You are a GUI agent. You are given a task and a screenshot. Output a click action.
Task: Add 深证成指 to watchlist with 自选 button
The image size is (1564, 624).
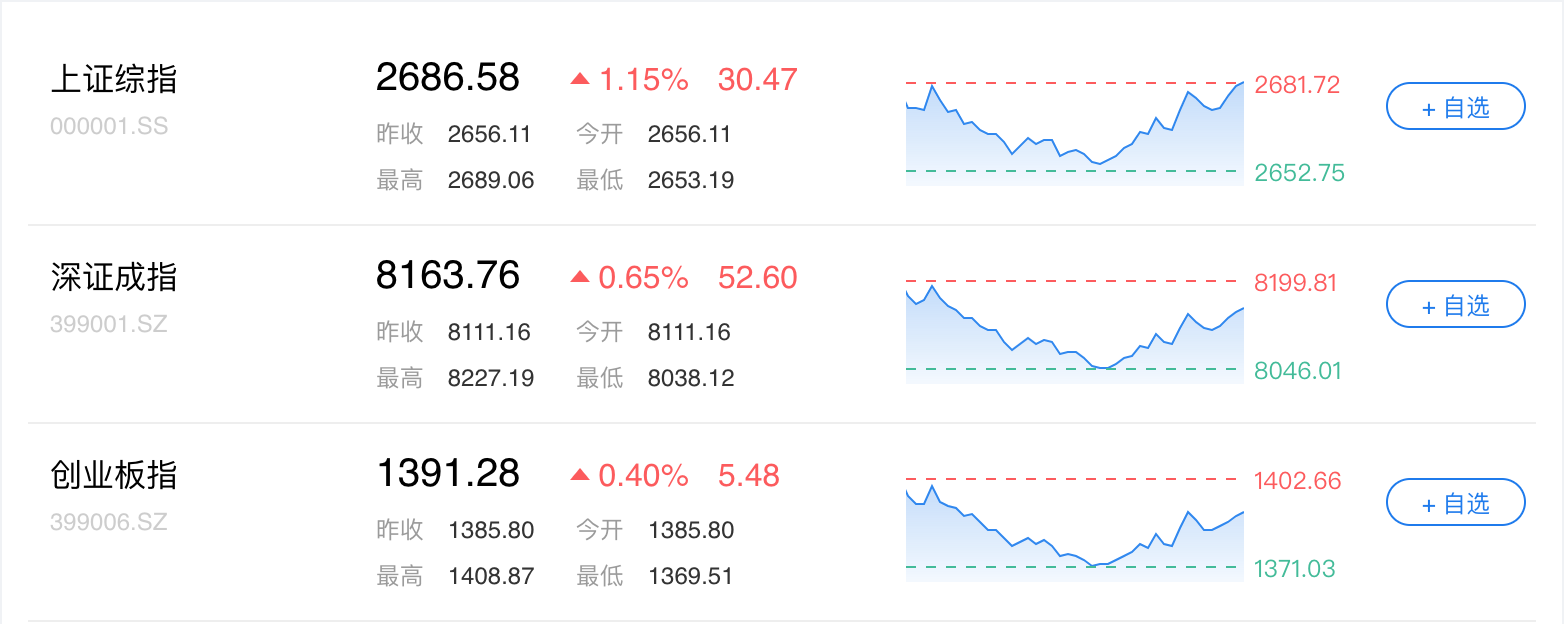(1455, 305)
